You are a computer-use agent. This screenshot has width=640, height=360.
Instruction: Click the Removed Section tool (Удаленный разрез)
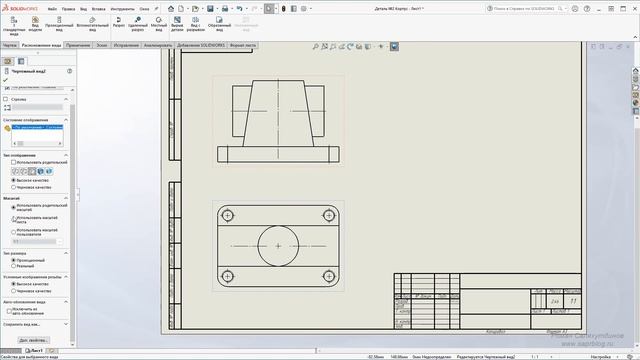click(138, 24)
